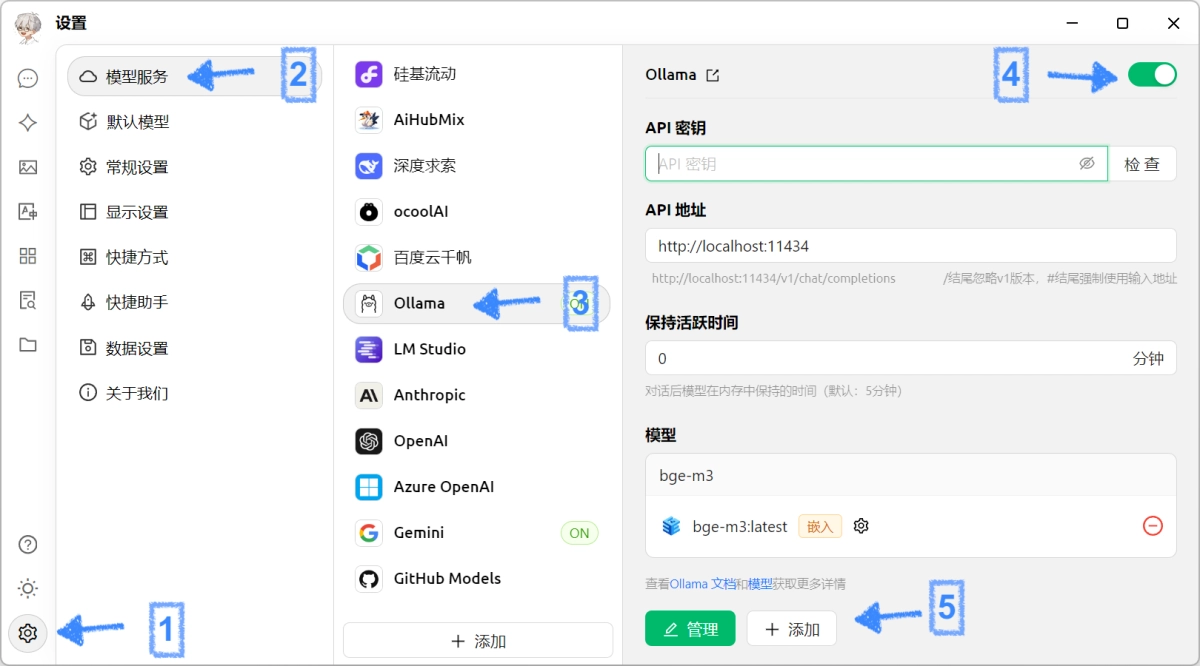This screenshot has height=666, width=1200.
Task: Click the green 管理 models button
Action: click(690, 629)
